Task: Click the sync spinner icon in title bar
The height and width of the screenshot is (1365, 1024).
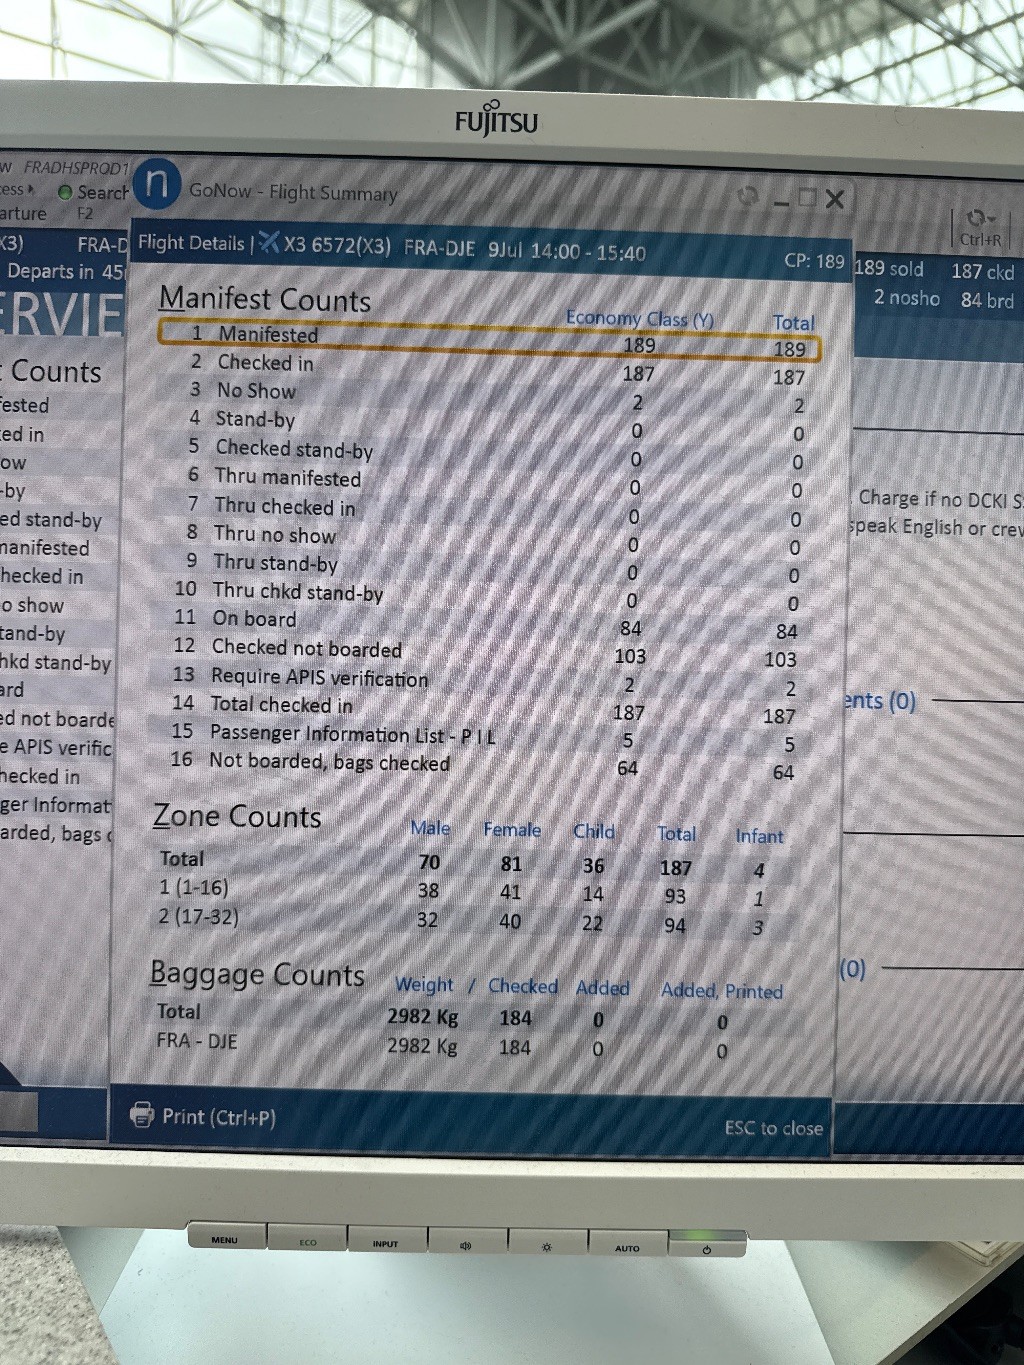Action: 746,196
